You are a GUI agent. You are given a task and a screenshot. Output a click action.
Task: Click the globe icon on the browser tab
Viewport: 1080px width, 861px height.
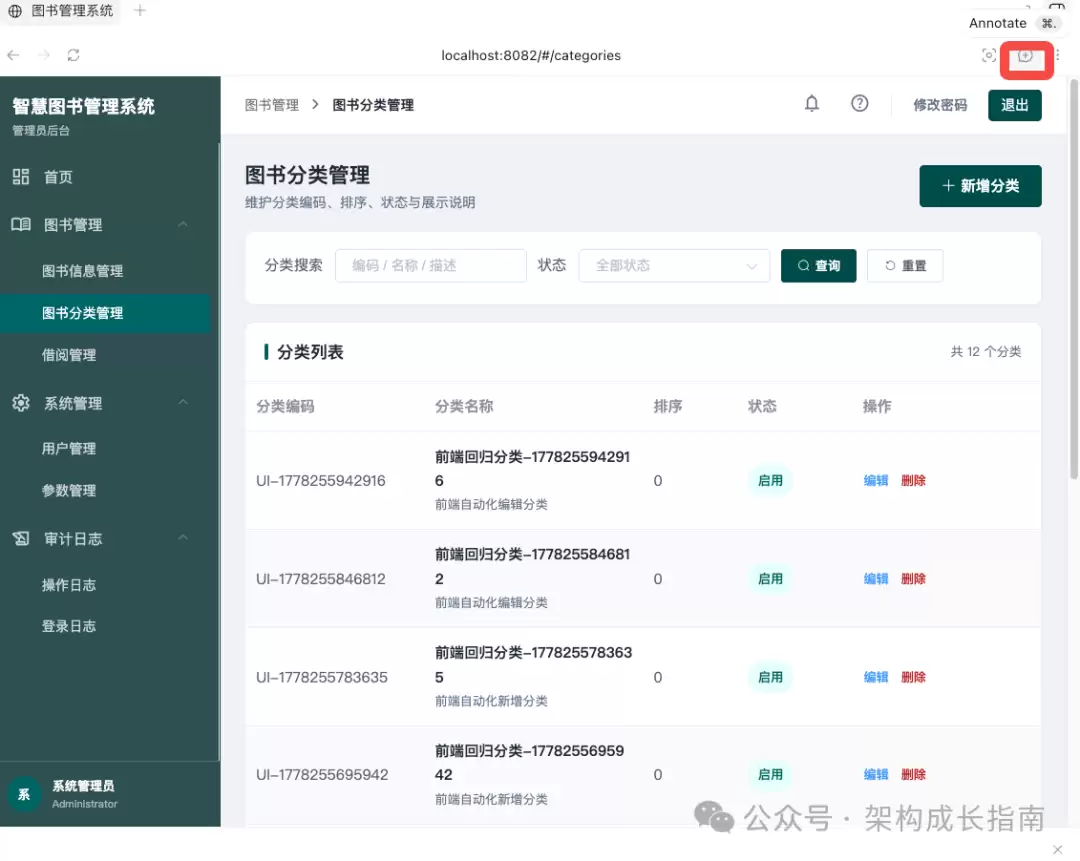(14, 11)
